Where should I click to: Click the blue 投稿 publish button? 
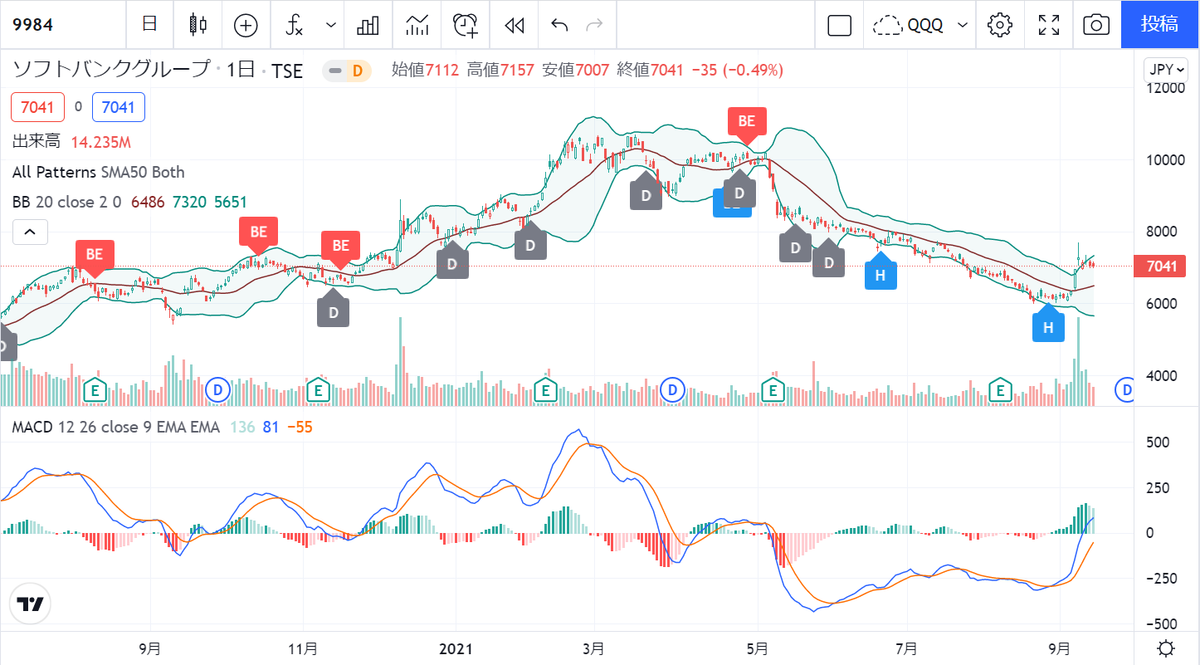1160,24
